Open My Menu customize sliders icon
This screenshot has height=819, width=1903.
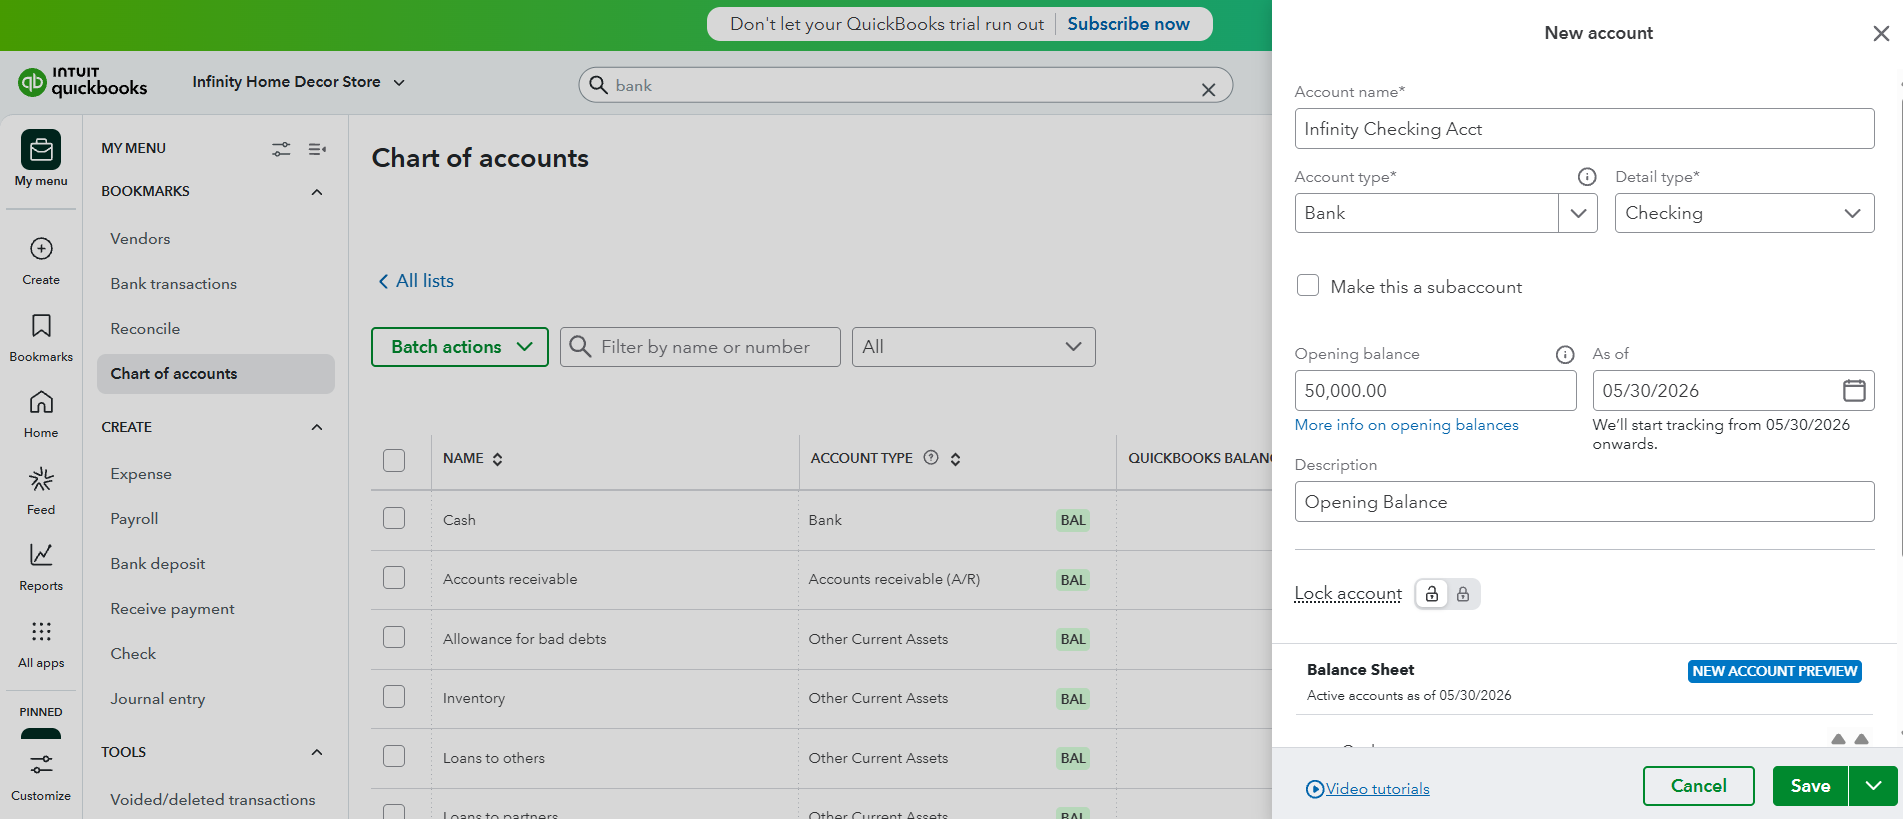[281, 149]
